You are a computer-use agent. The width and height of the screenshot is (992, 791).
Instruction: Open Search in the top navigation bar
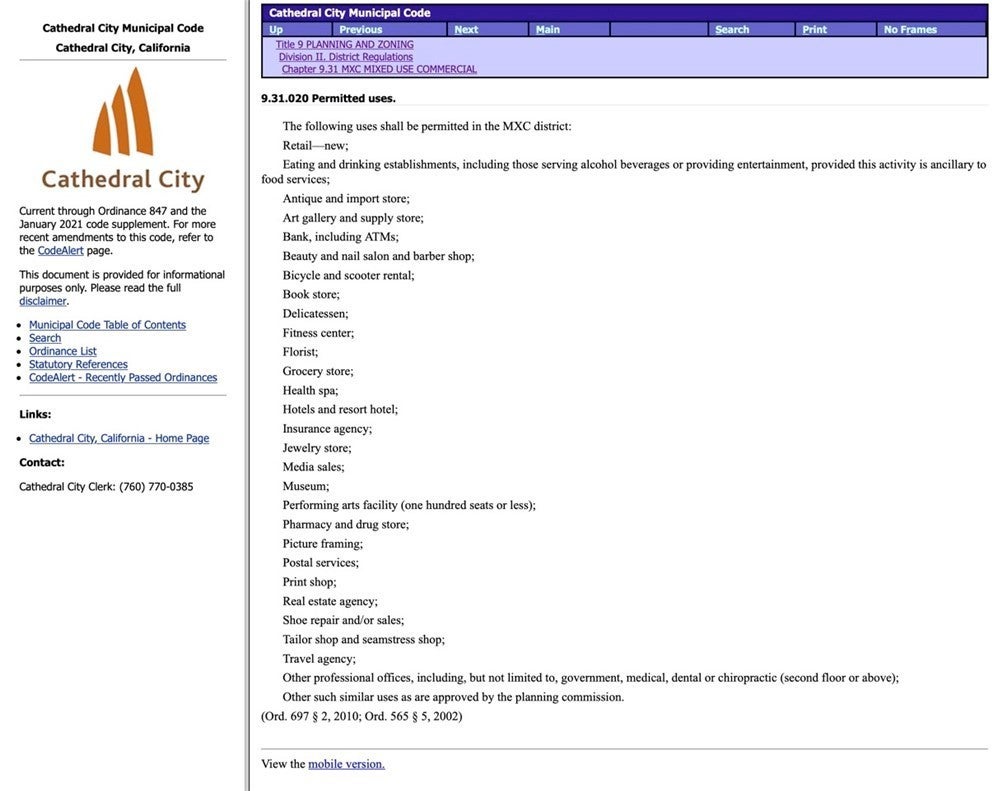tap(732, 30)
